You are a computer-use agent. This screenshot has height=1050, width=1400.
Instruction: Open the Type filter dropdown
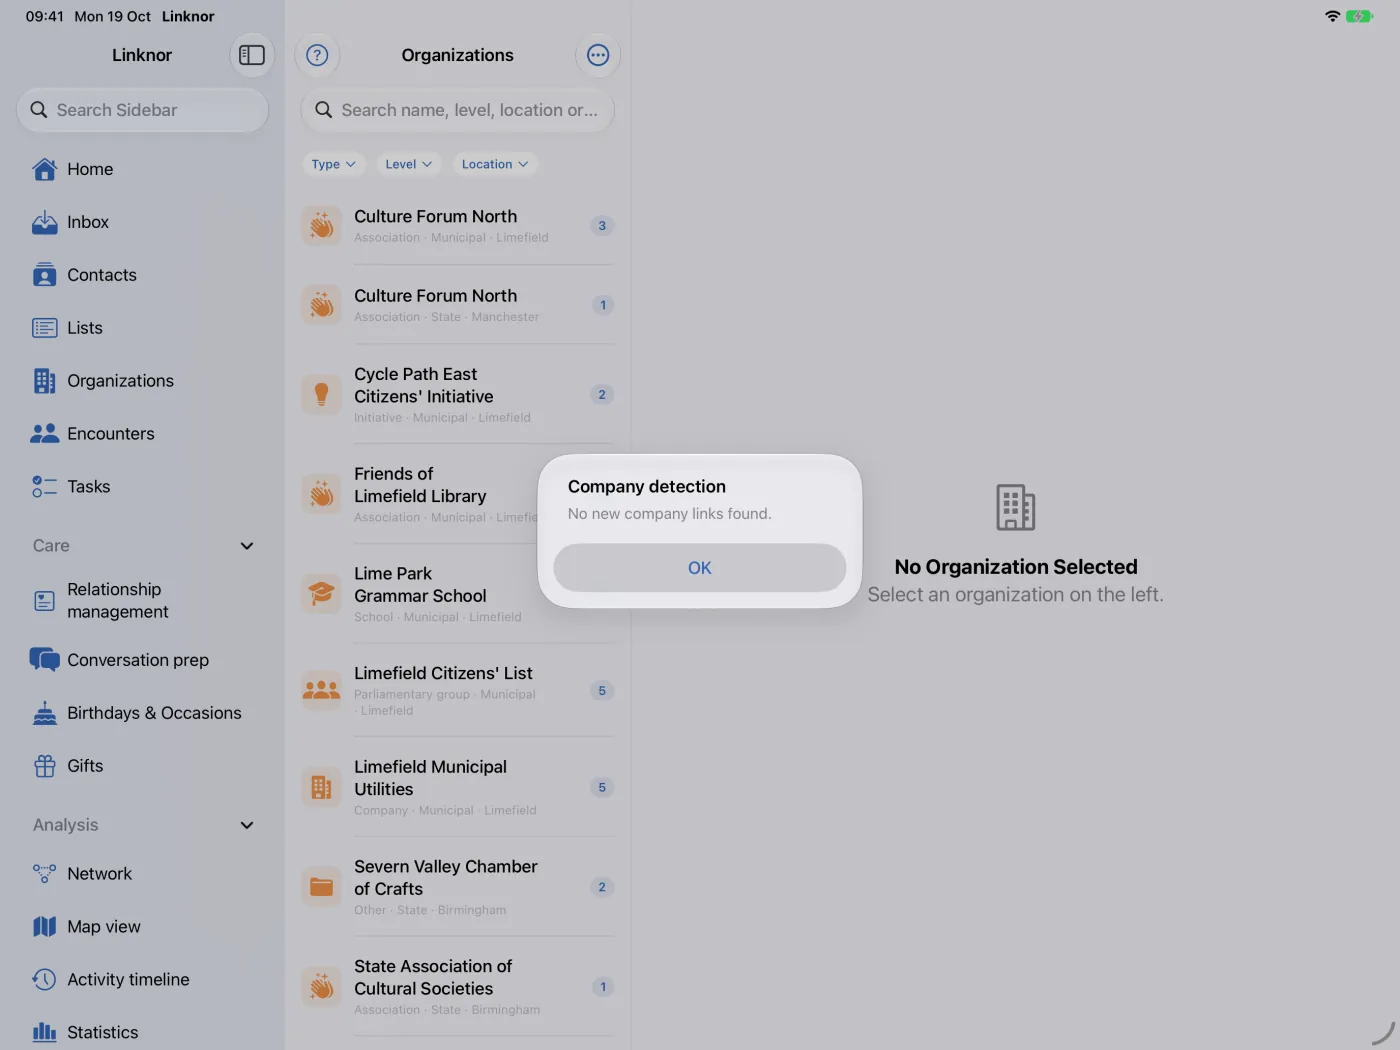click(333, 164)
